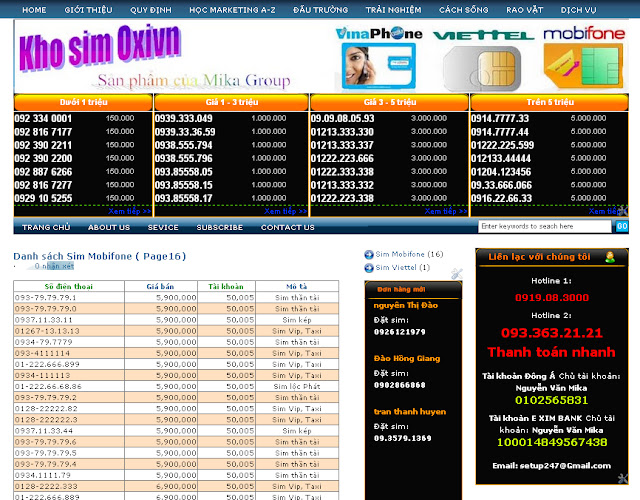Screen dimensions: 640x500
Task: Click table row 0128-2222.333
Action: [x=176, y=486]
